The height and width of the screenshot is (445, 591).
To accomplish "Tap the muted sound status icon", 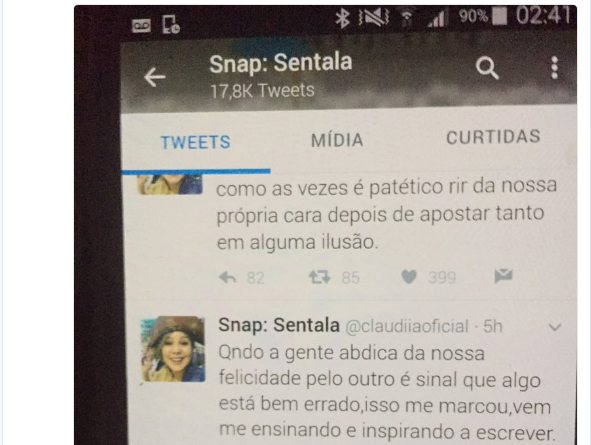I will 374,17.
